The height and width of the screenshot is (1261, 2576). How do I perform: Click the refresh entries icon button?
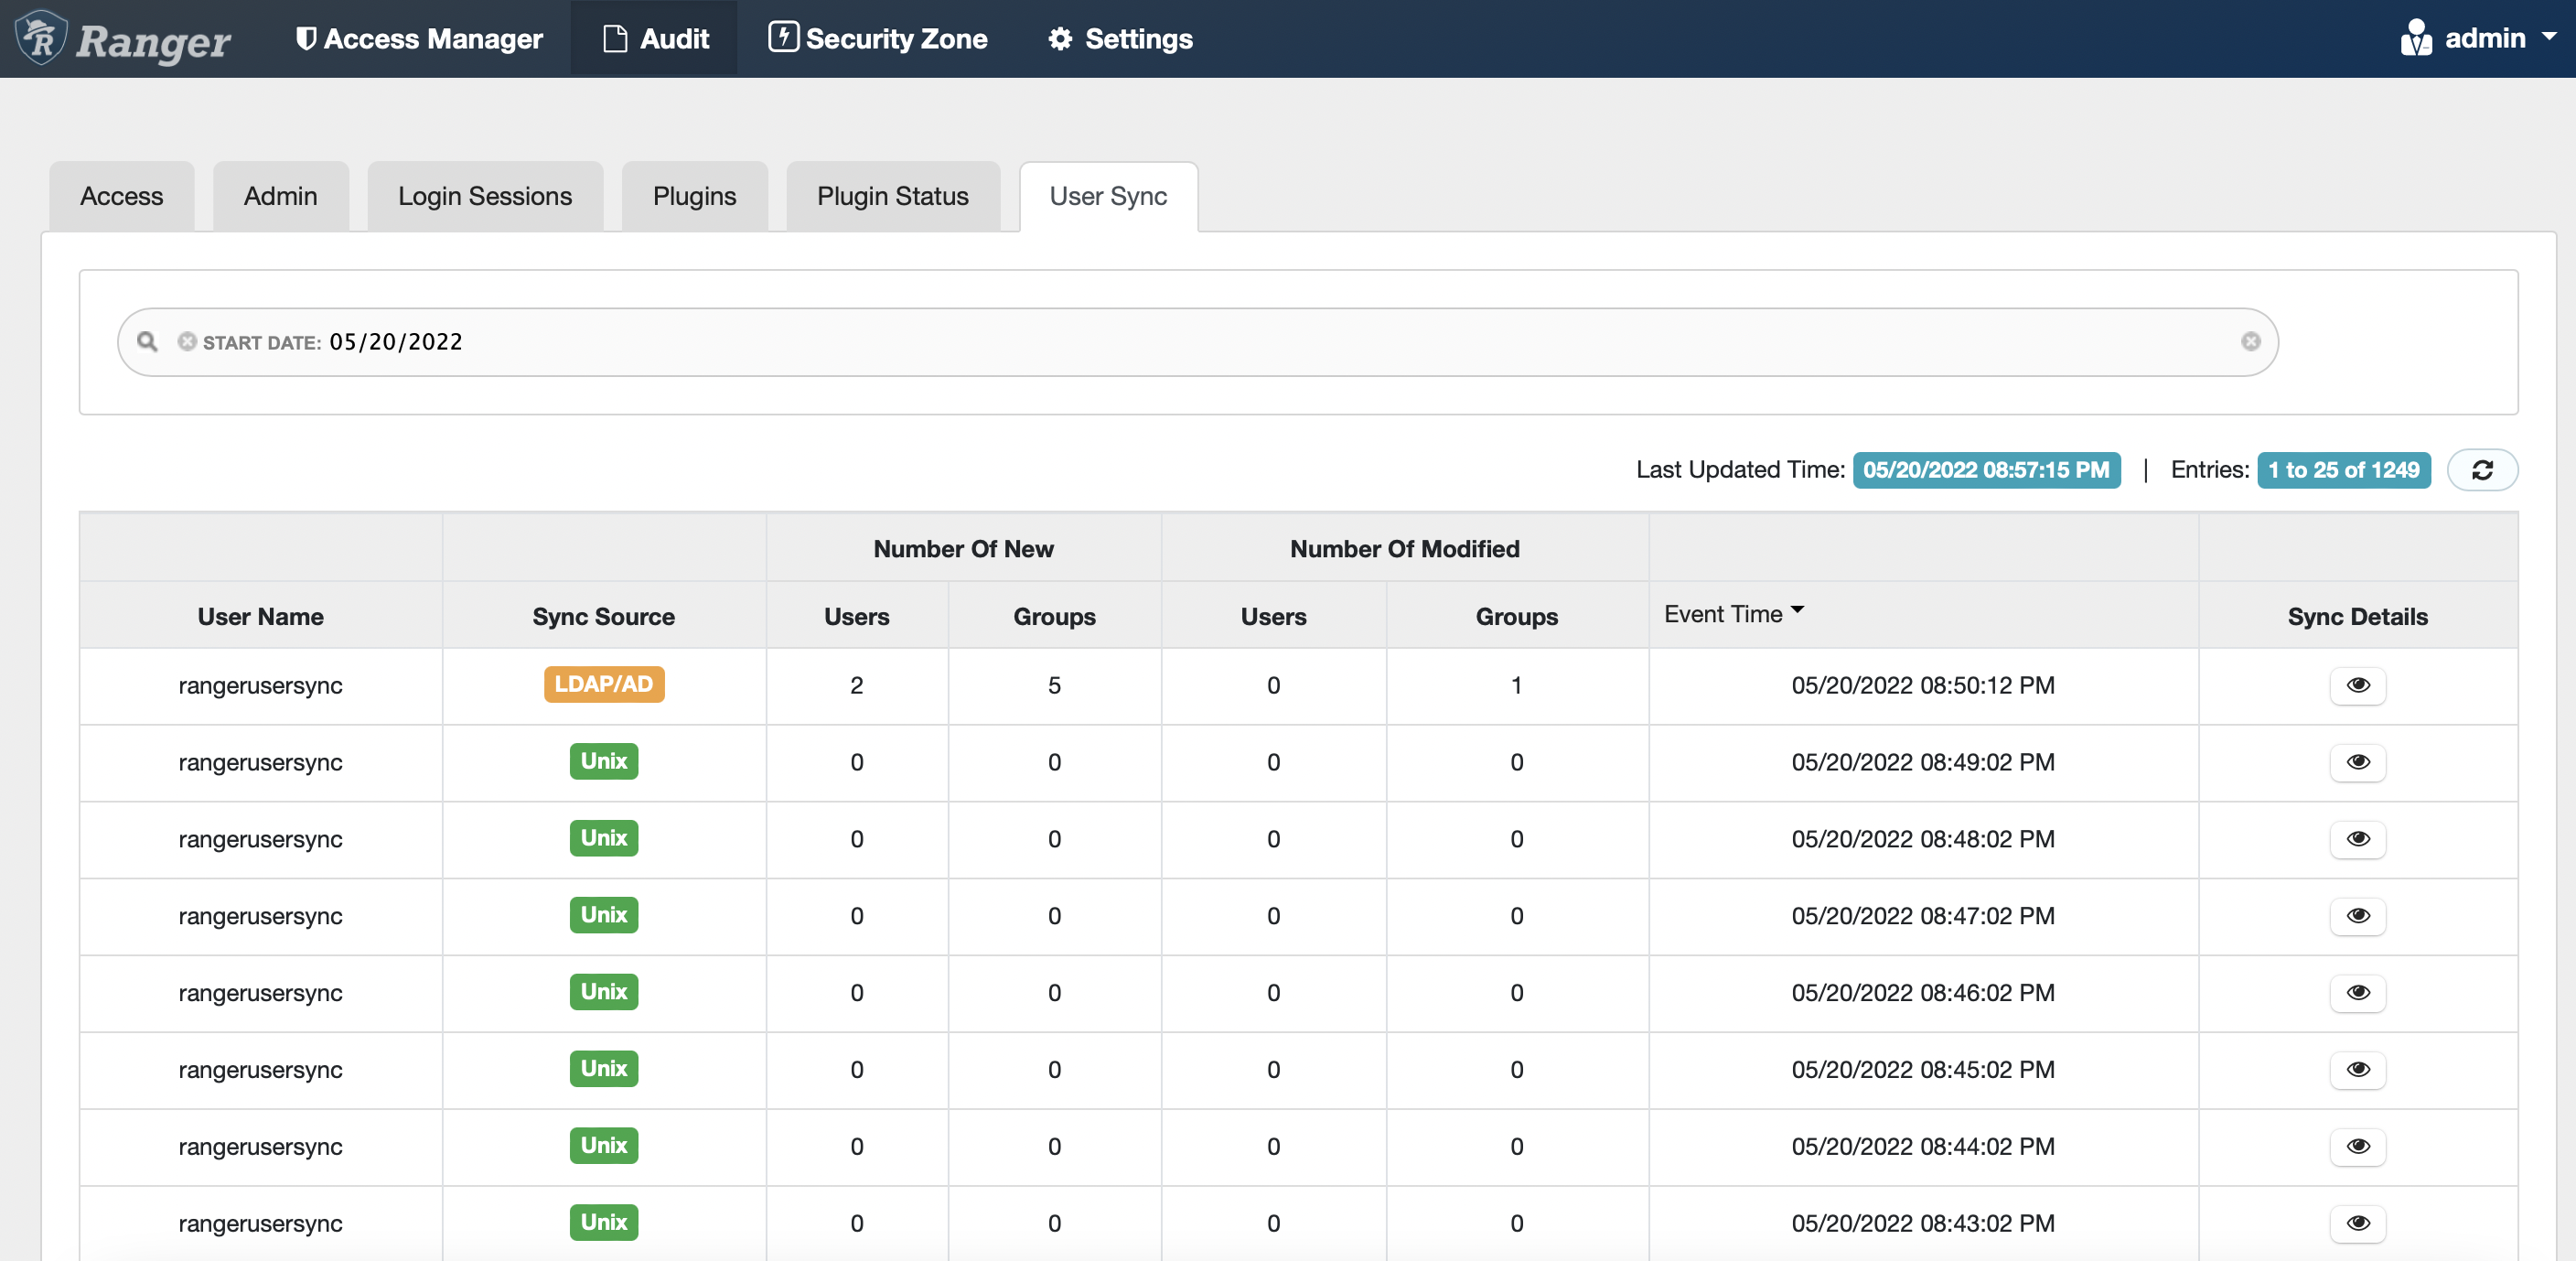(2481, 470)
